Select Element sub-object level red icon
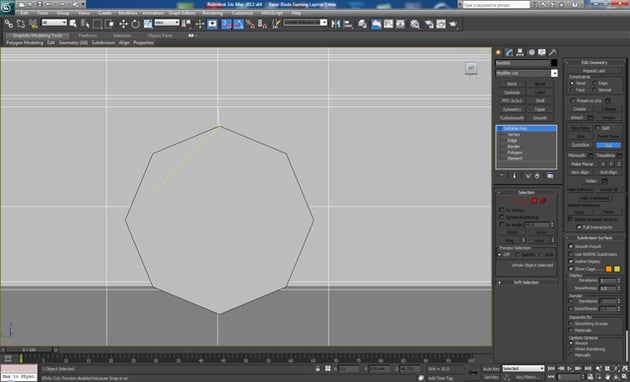Screen dimensions: 630x382 [x=543, y=200]
